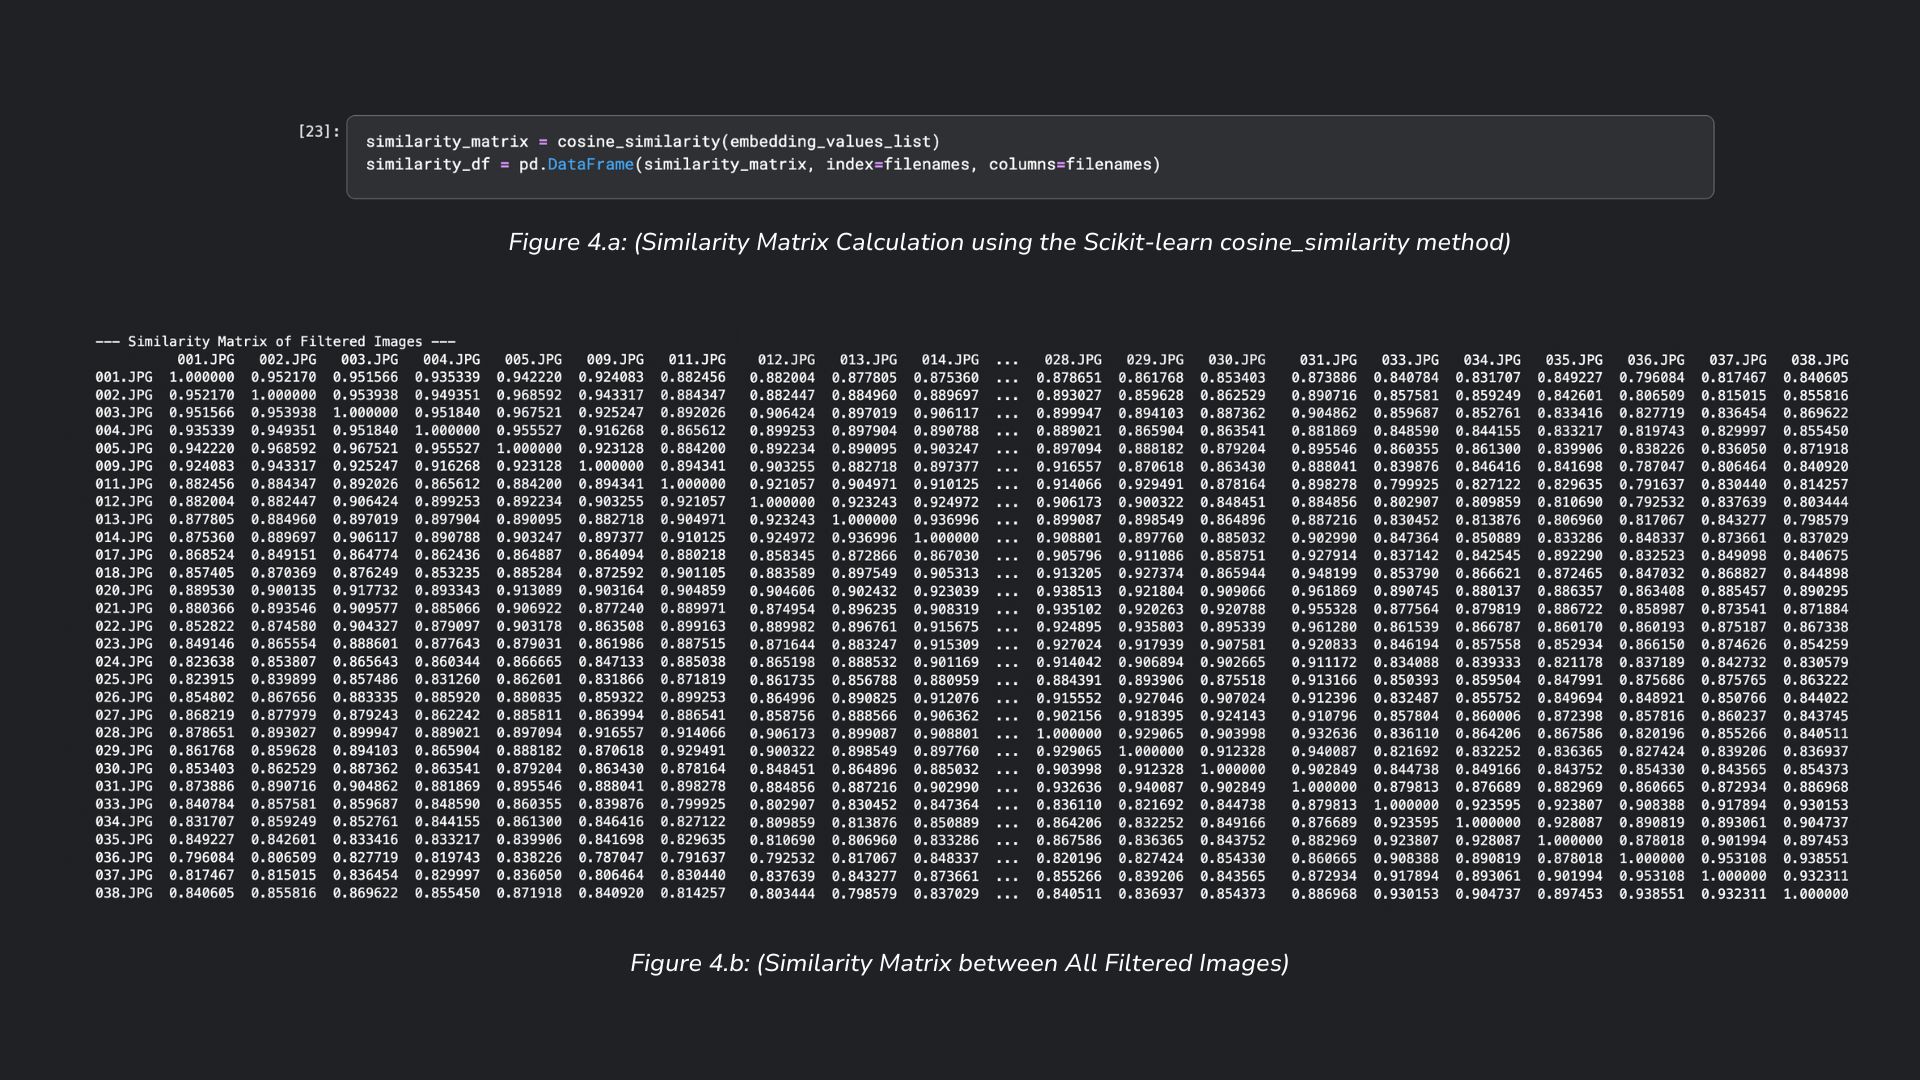Click the 025.JPG row label
Screen dimensions: 1920x1080
point(124,680)
